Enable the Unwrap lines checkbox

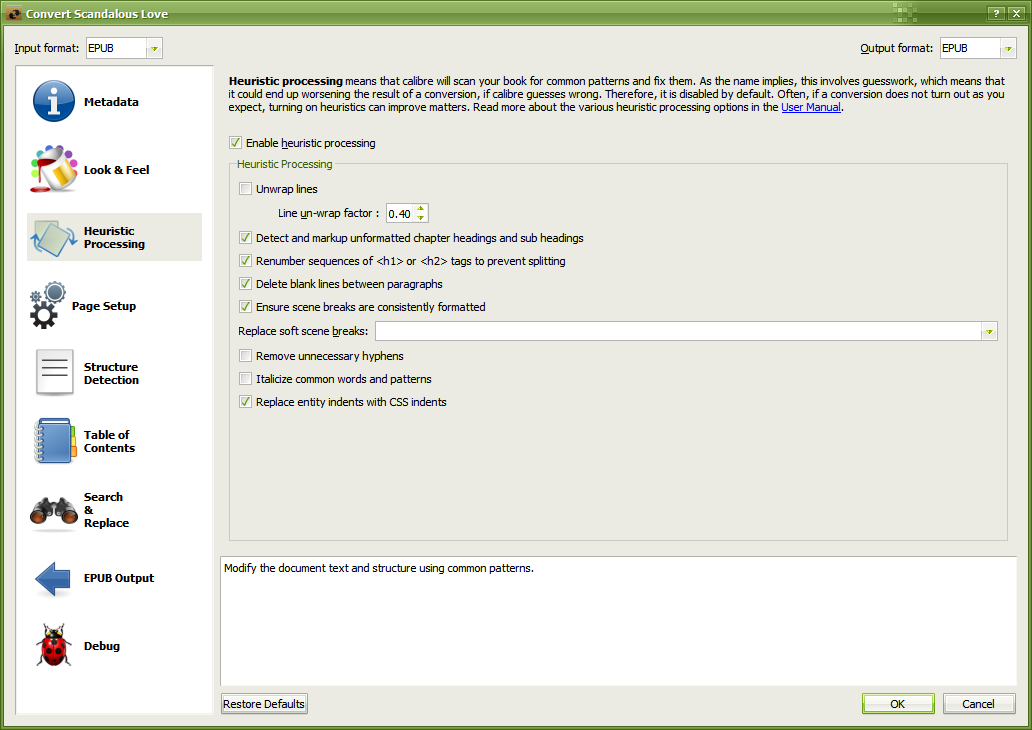(246, 189)
